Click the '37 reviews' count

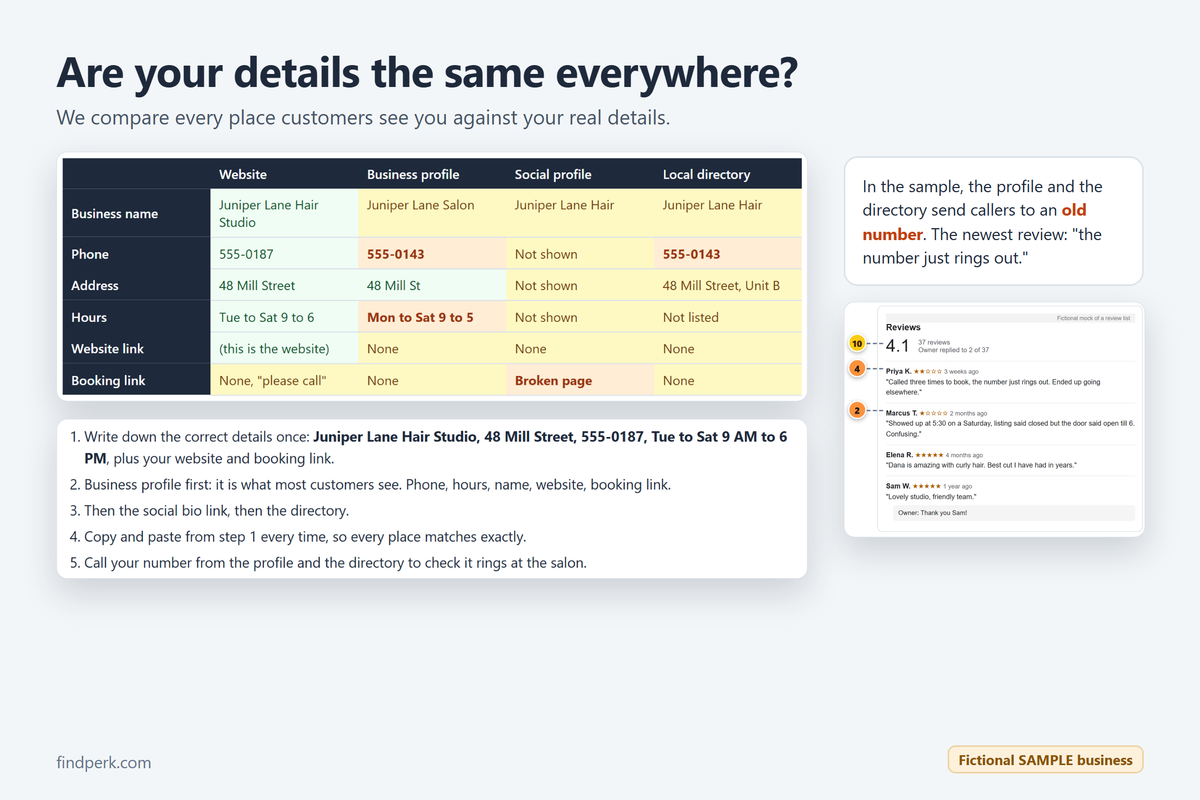coord(932,342)
